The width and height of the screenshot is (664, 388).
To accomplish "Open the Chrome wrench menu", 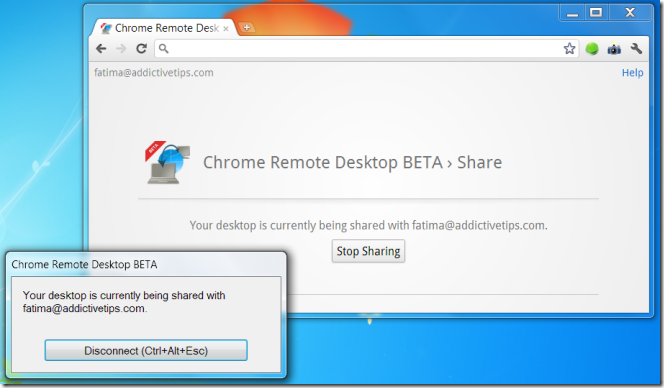I will 636,49.
